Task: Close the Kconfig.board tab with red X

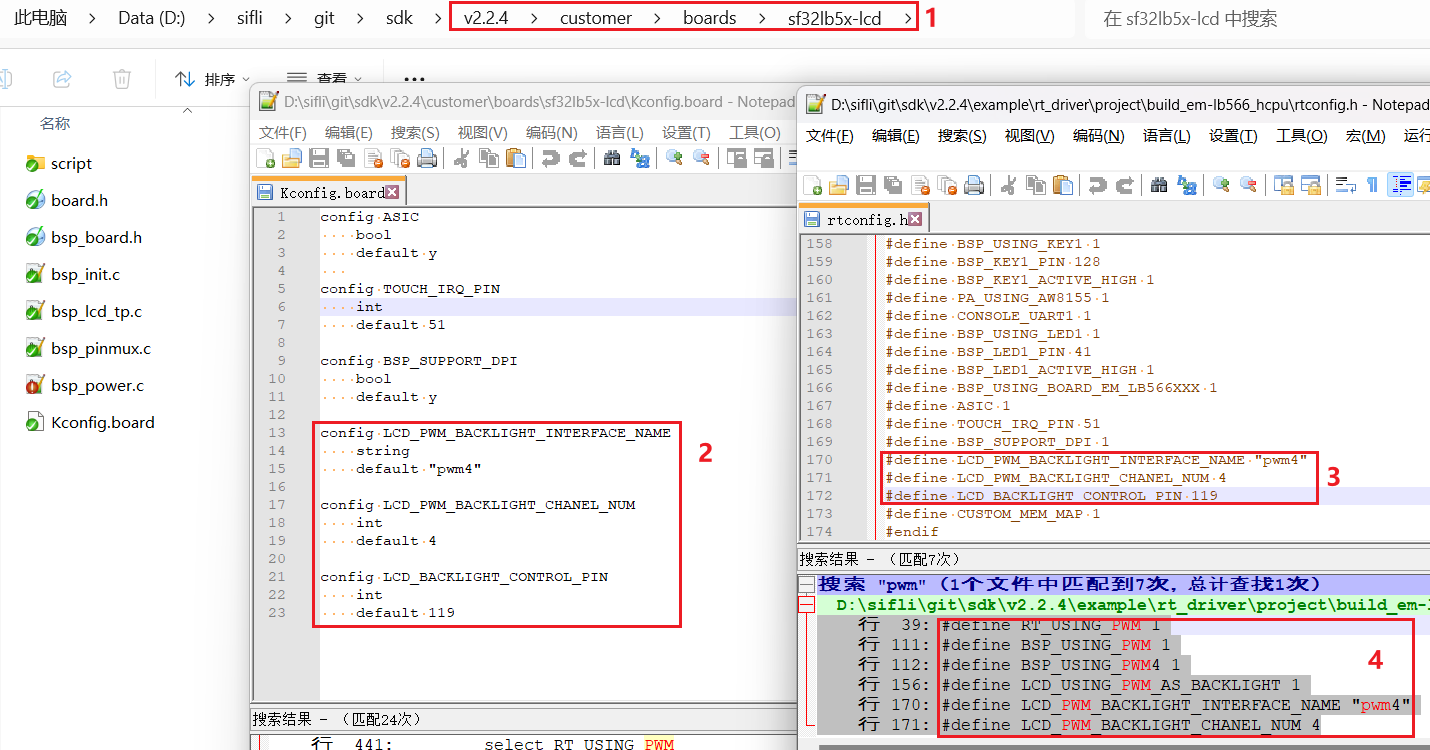Action: point(392,192)
